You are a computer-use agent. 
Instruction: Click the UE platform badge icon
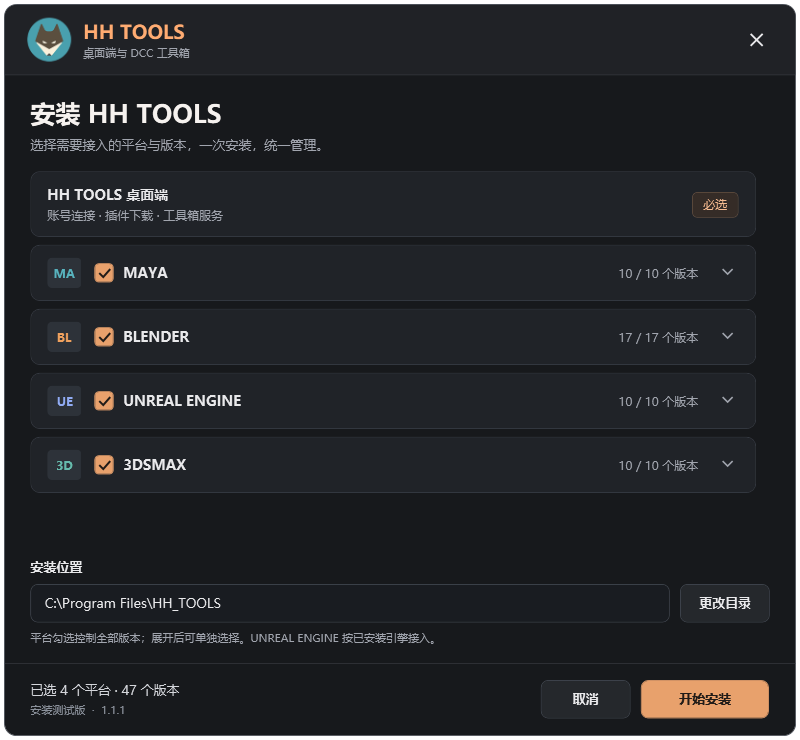click(x=64, y=401)
